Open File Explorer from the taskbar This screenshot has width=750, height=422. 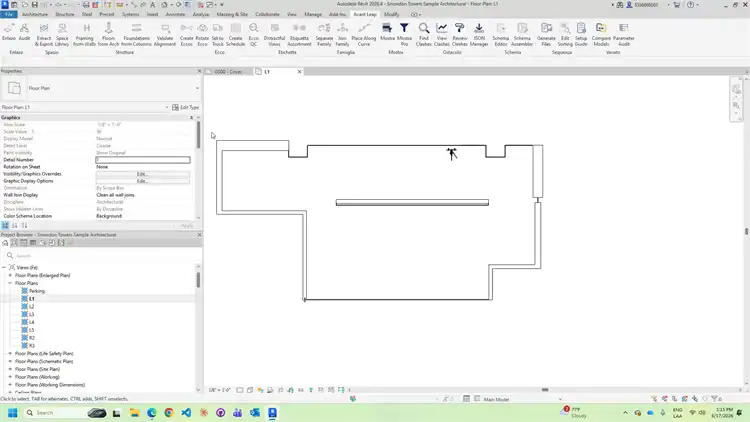(x=134, y=412)
